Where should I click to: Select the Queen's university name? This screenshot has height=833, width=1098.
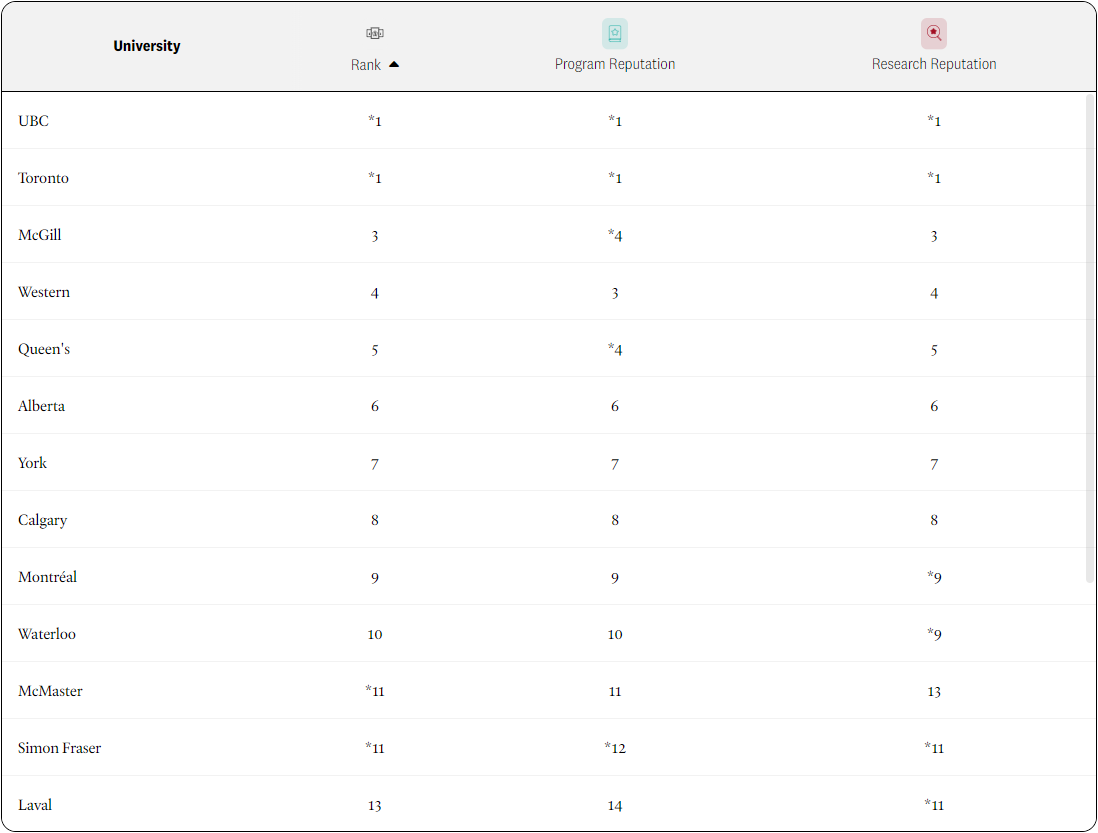tap(44, 349)
